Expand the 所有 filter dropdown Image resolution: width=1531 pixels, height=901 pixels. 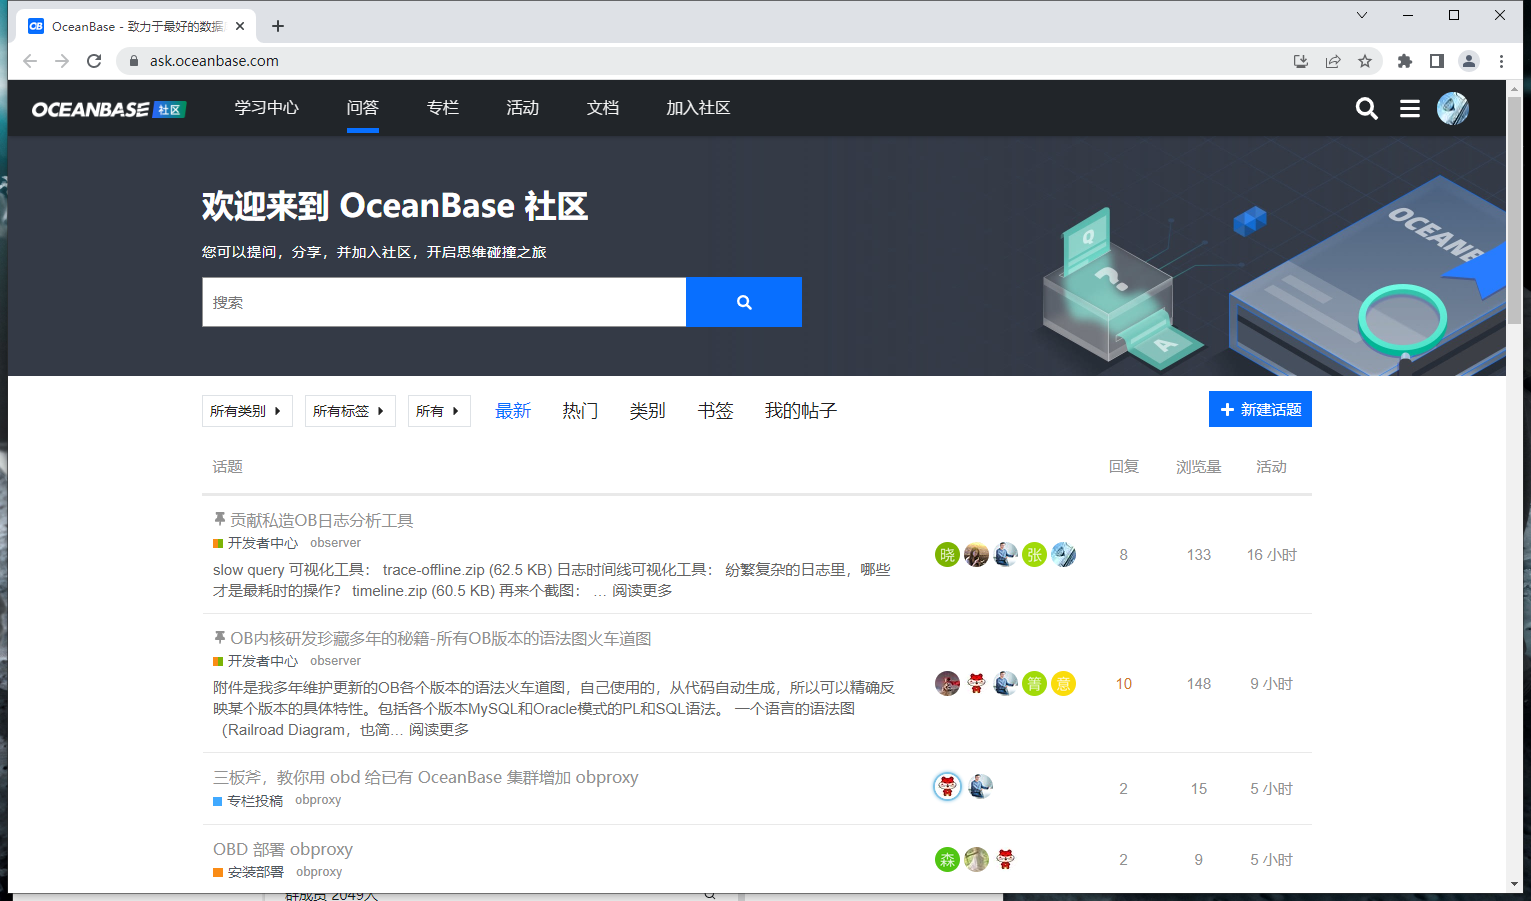439,411
